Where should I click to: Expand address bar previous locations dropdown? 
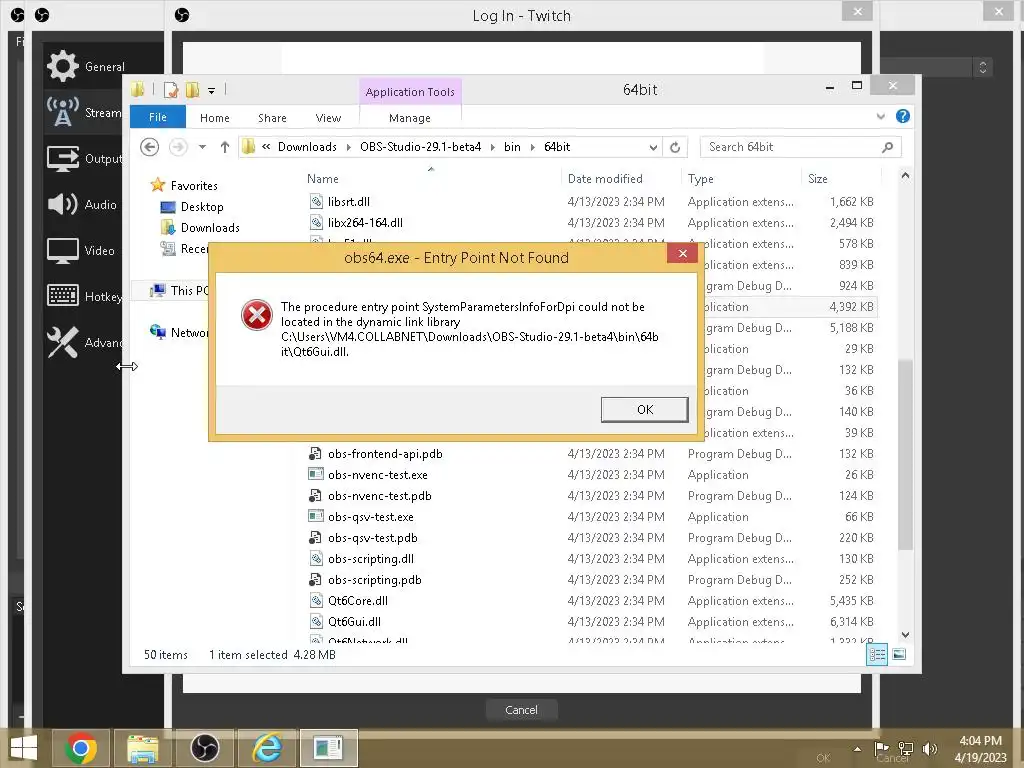(x=652, y=148)
